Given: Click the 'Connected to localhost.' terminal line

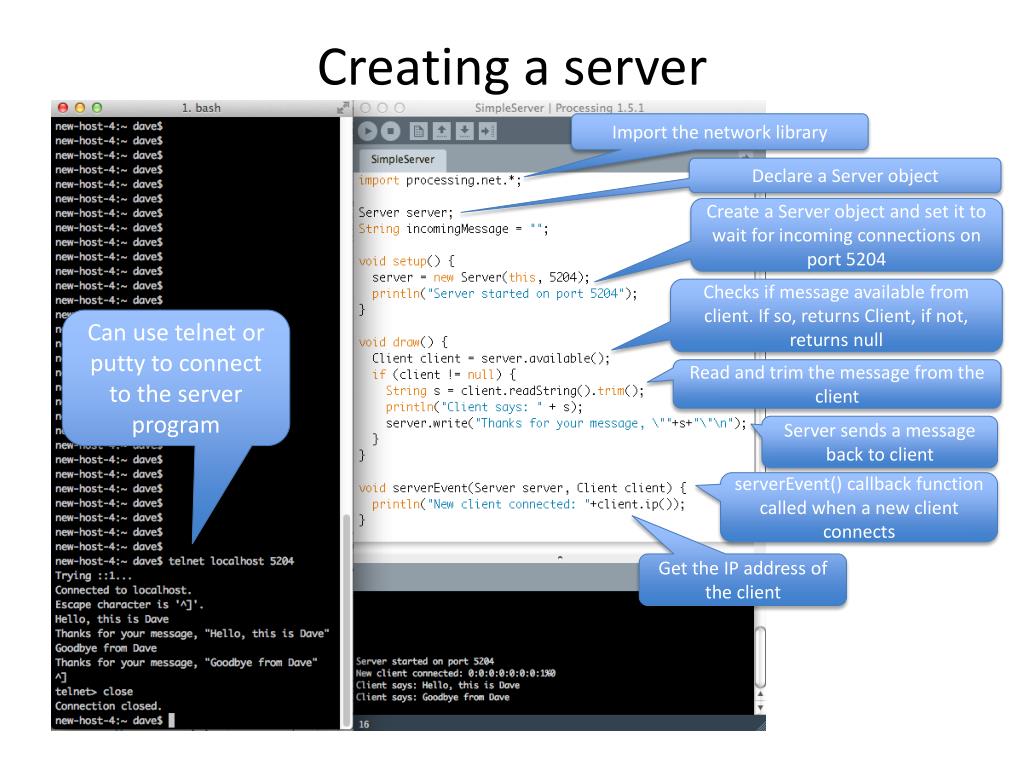Looking at the screenshot, I should 123,590.
